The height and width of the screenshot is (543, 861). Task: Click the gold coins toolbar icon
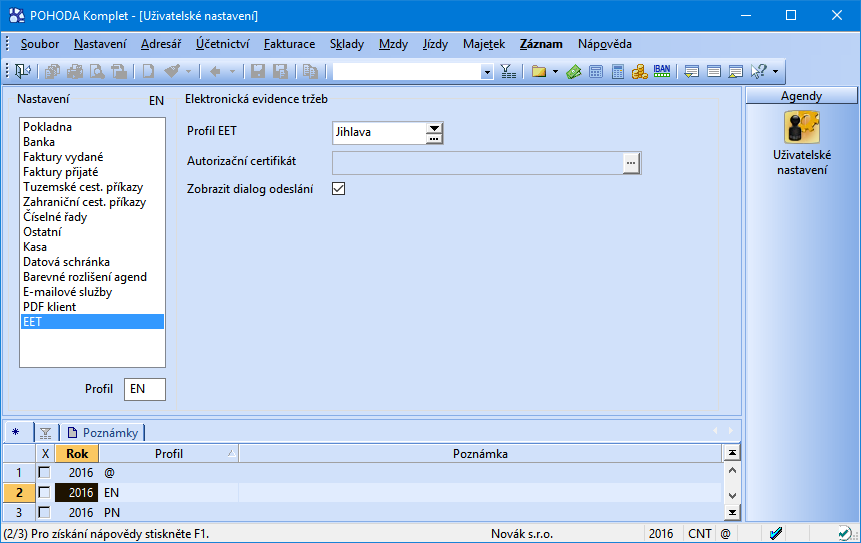639,71
